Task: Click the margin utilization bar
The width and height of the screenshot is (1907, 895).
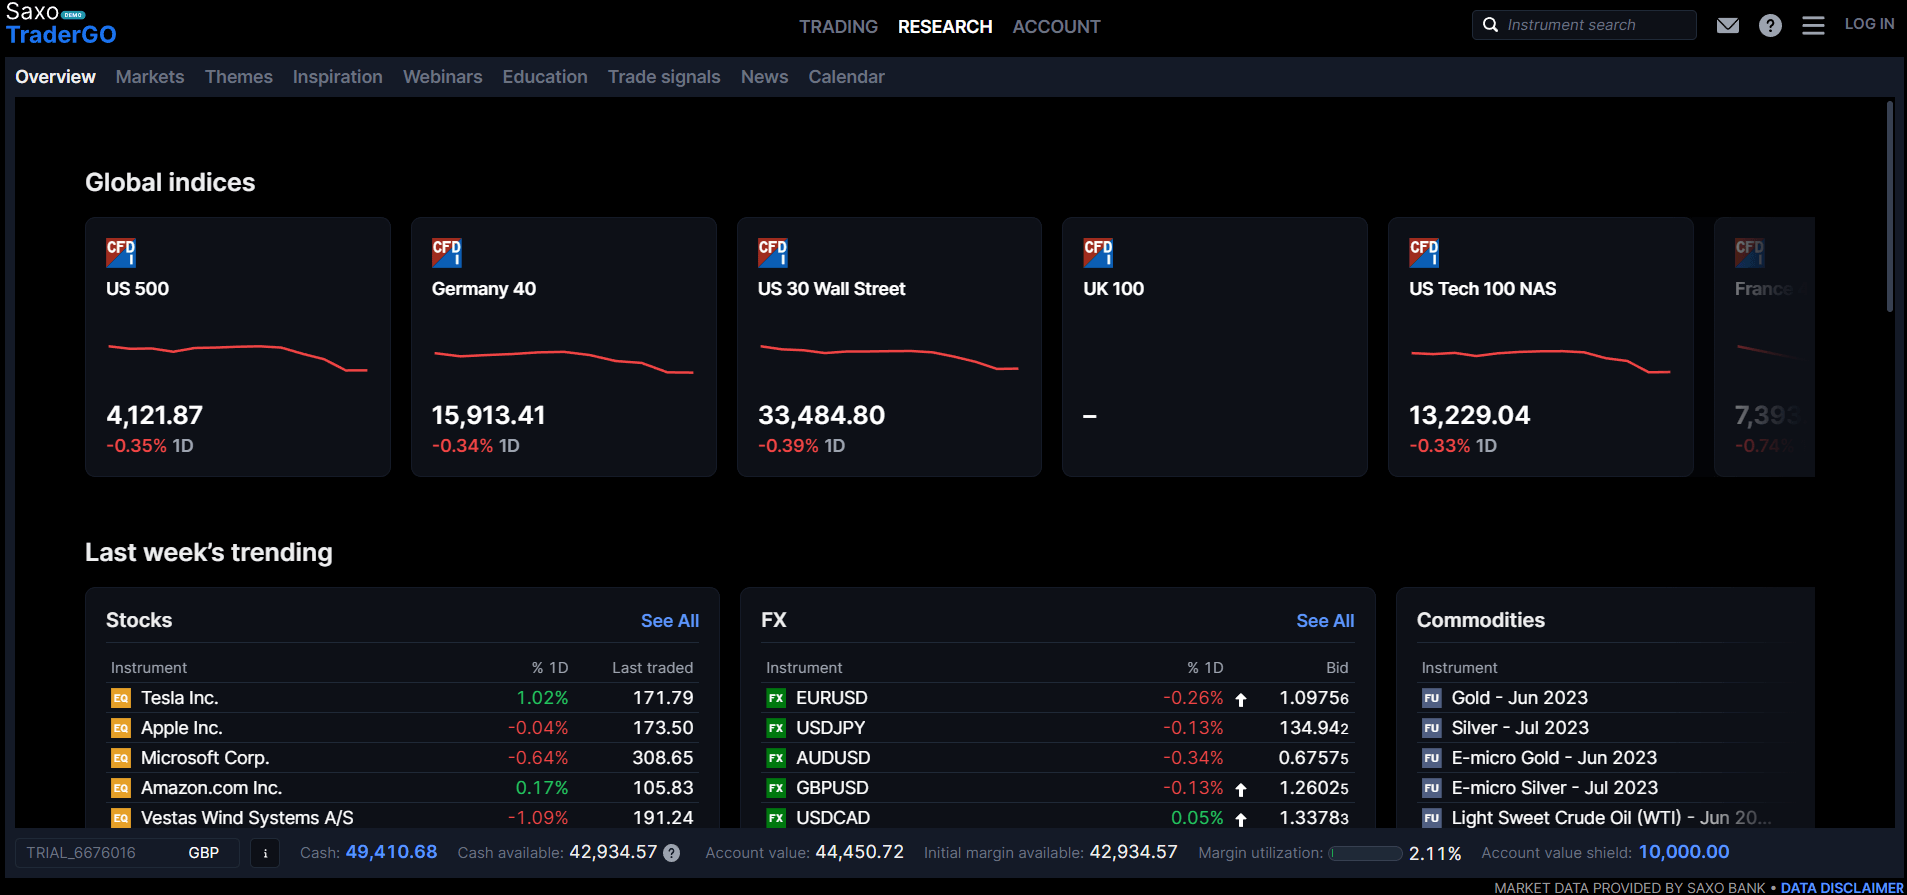Action: coord(1365,853)
